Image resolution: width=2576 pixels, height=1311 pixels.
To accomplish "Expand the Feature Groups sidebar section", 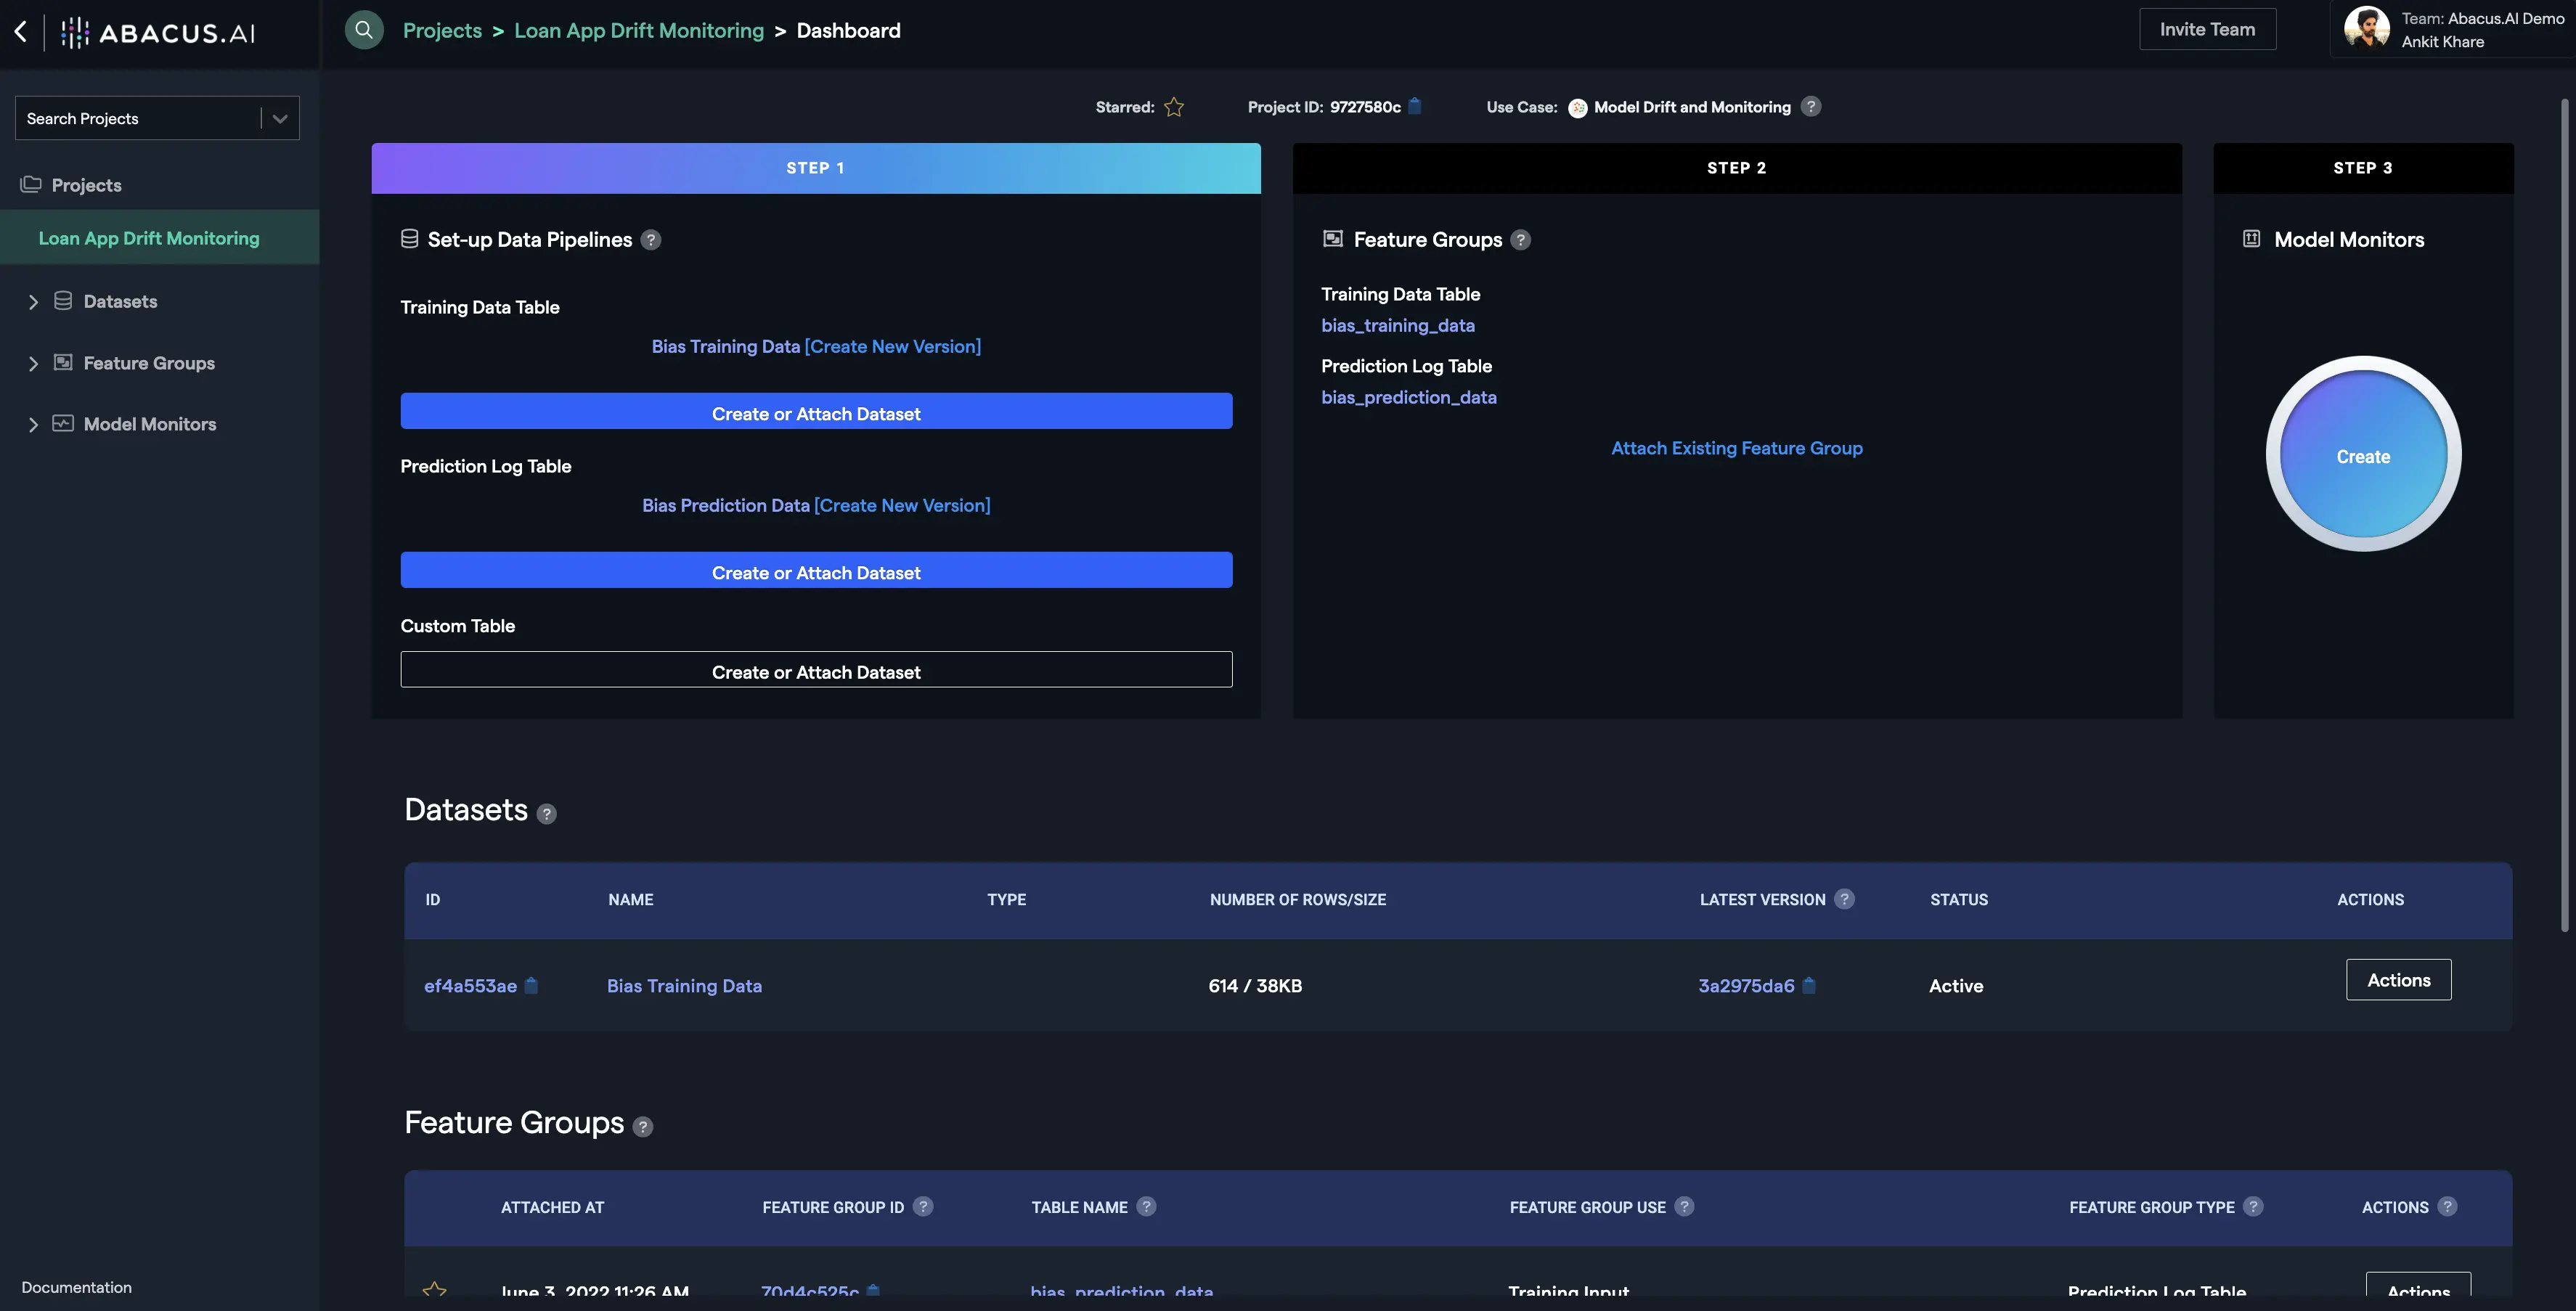I will [33, 363].
